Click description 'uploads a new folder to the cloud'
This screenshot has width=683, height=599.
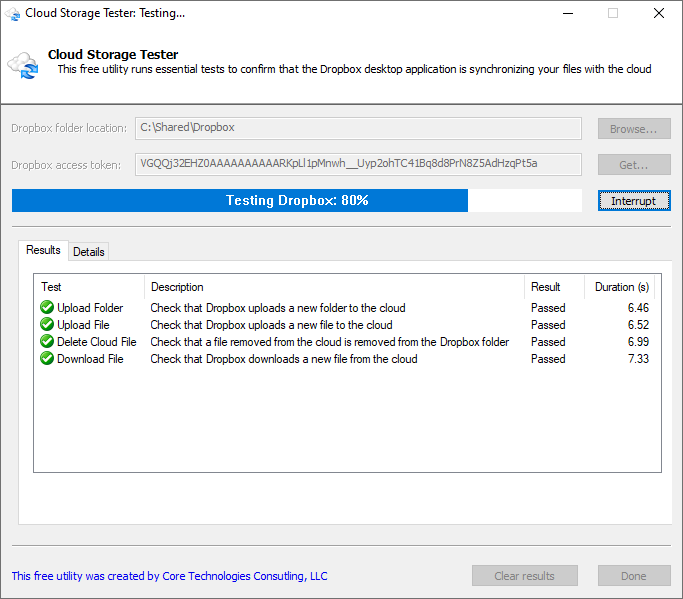(327, 308)
